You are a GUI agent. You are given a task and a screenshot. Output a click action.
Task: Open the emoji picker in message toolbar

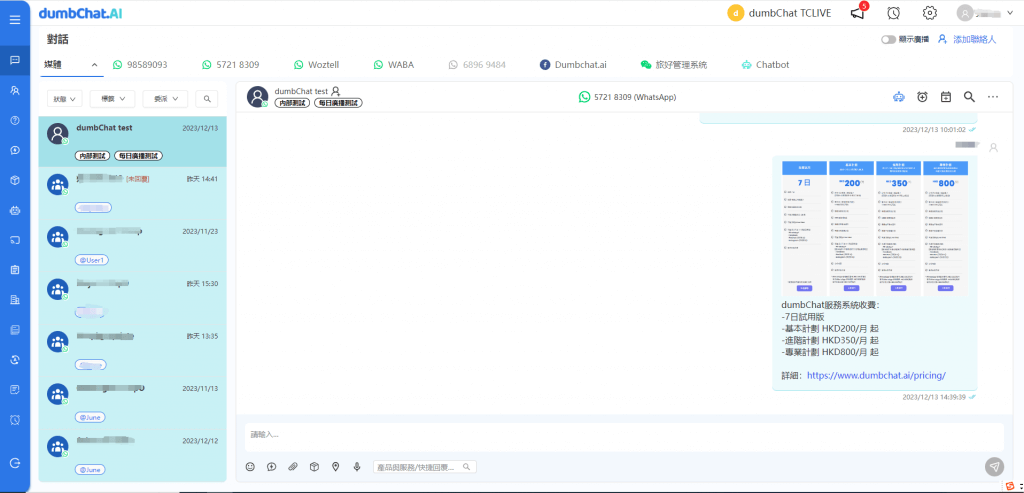pos(250,467)
